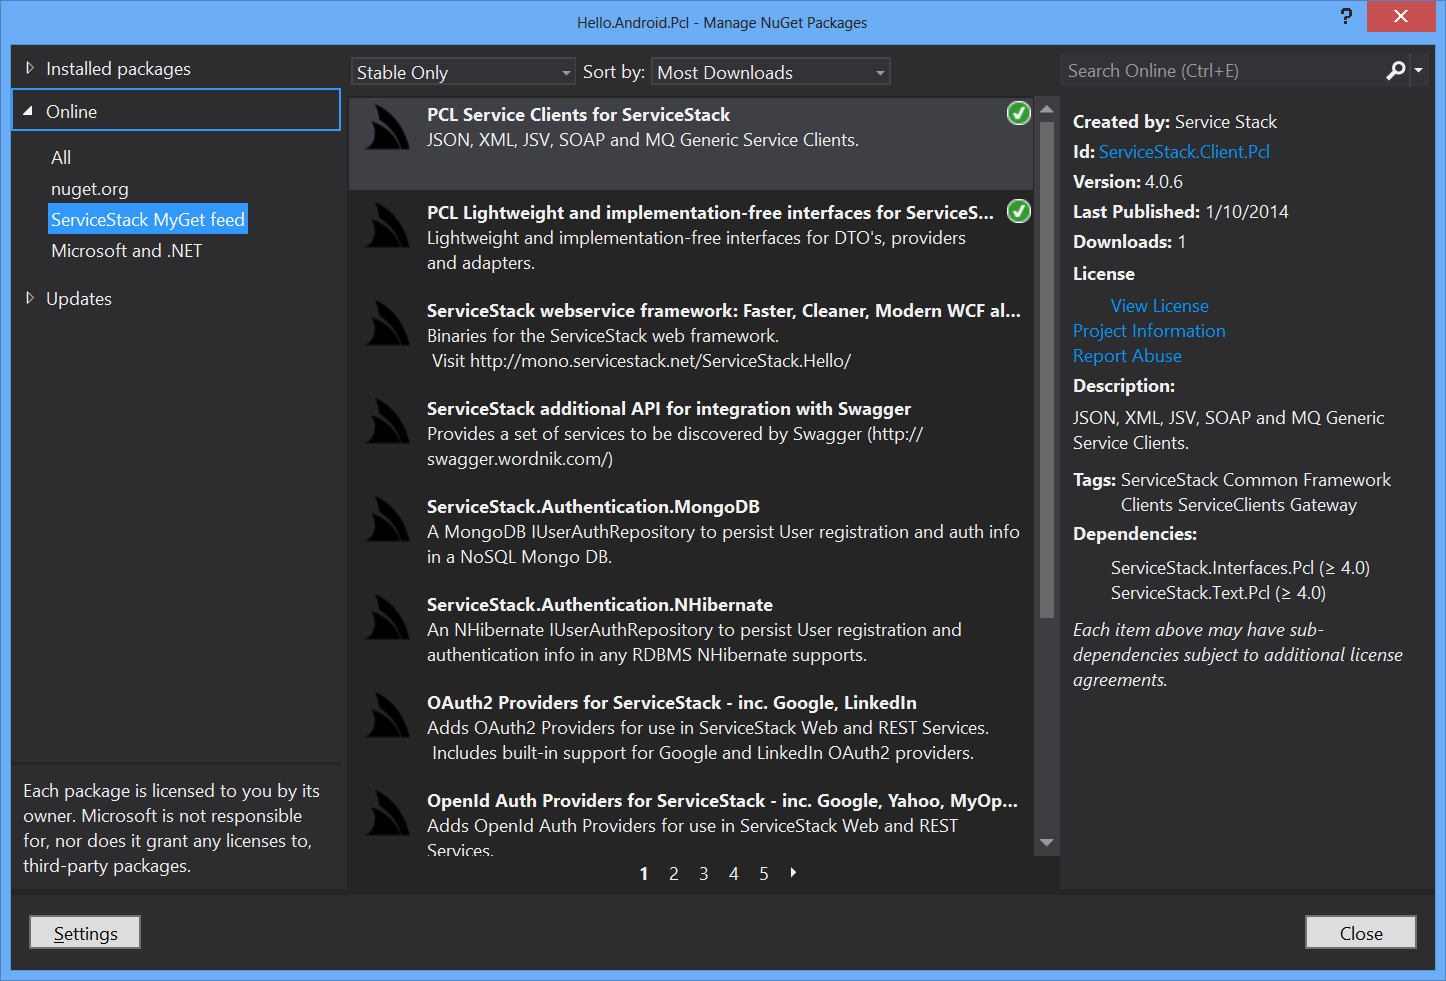Click the PCL Service Clients package icon

click(387, 128)
